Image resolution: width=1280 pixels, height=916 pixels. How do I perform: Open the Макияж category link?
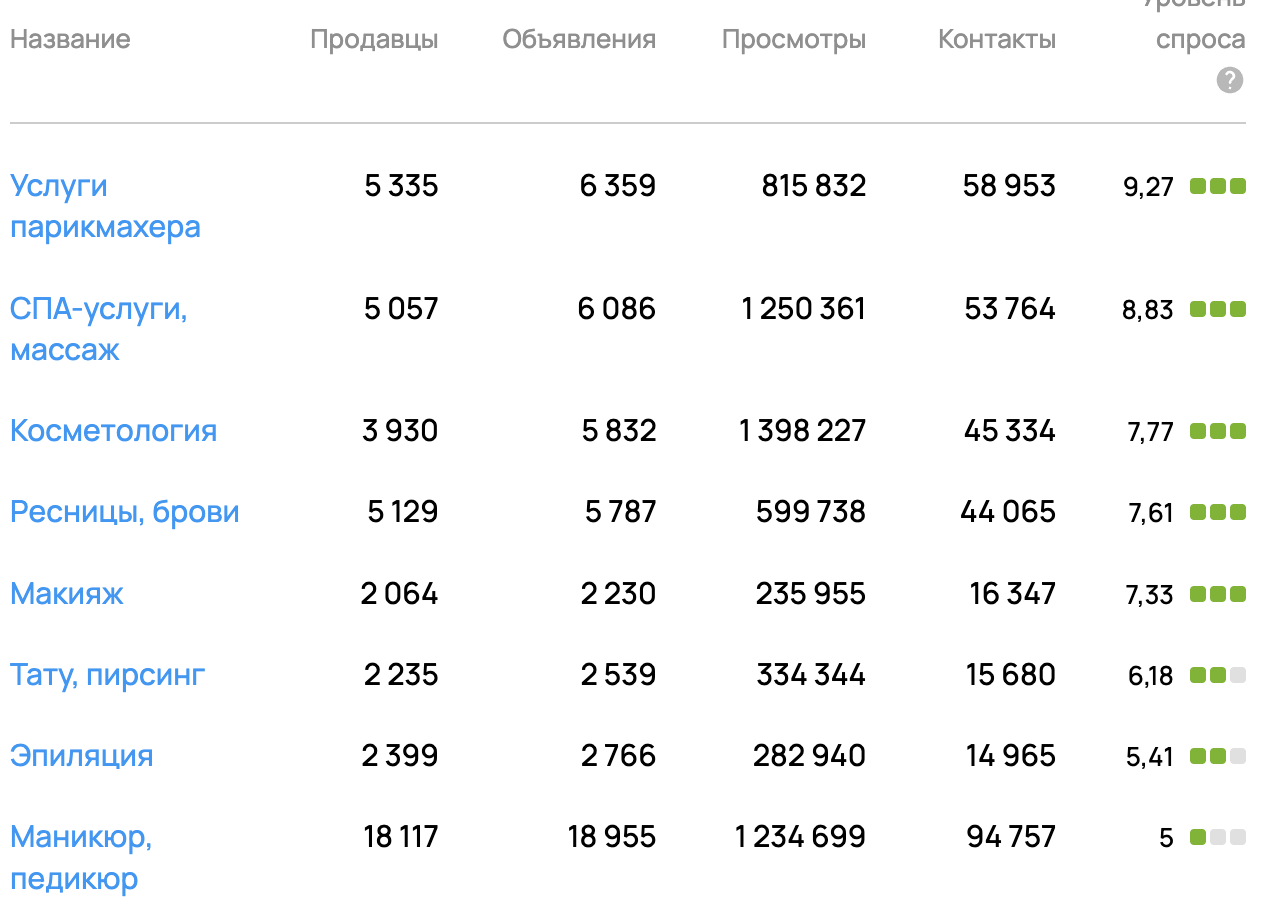(67, 594)
